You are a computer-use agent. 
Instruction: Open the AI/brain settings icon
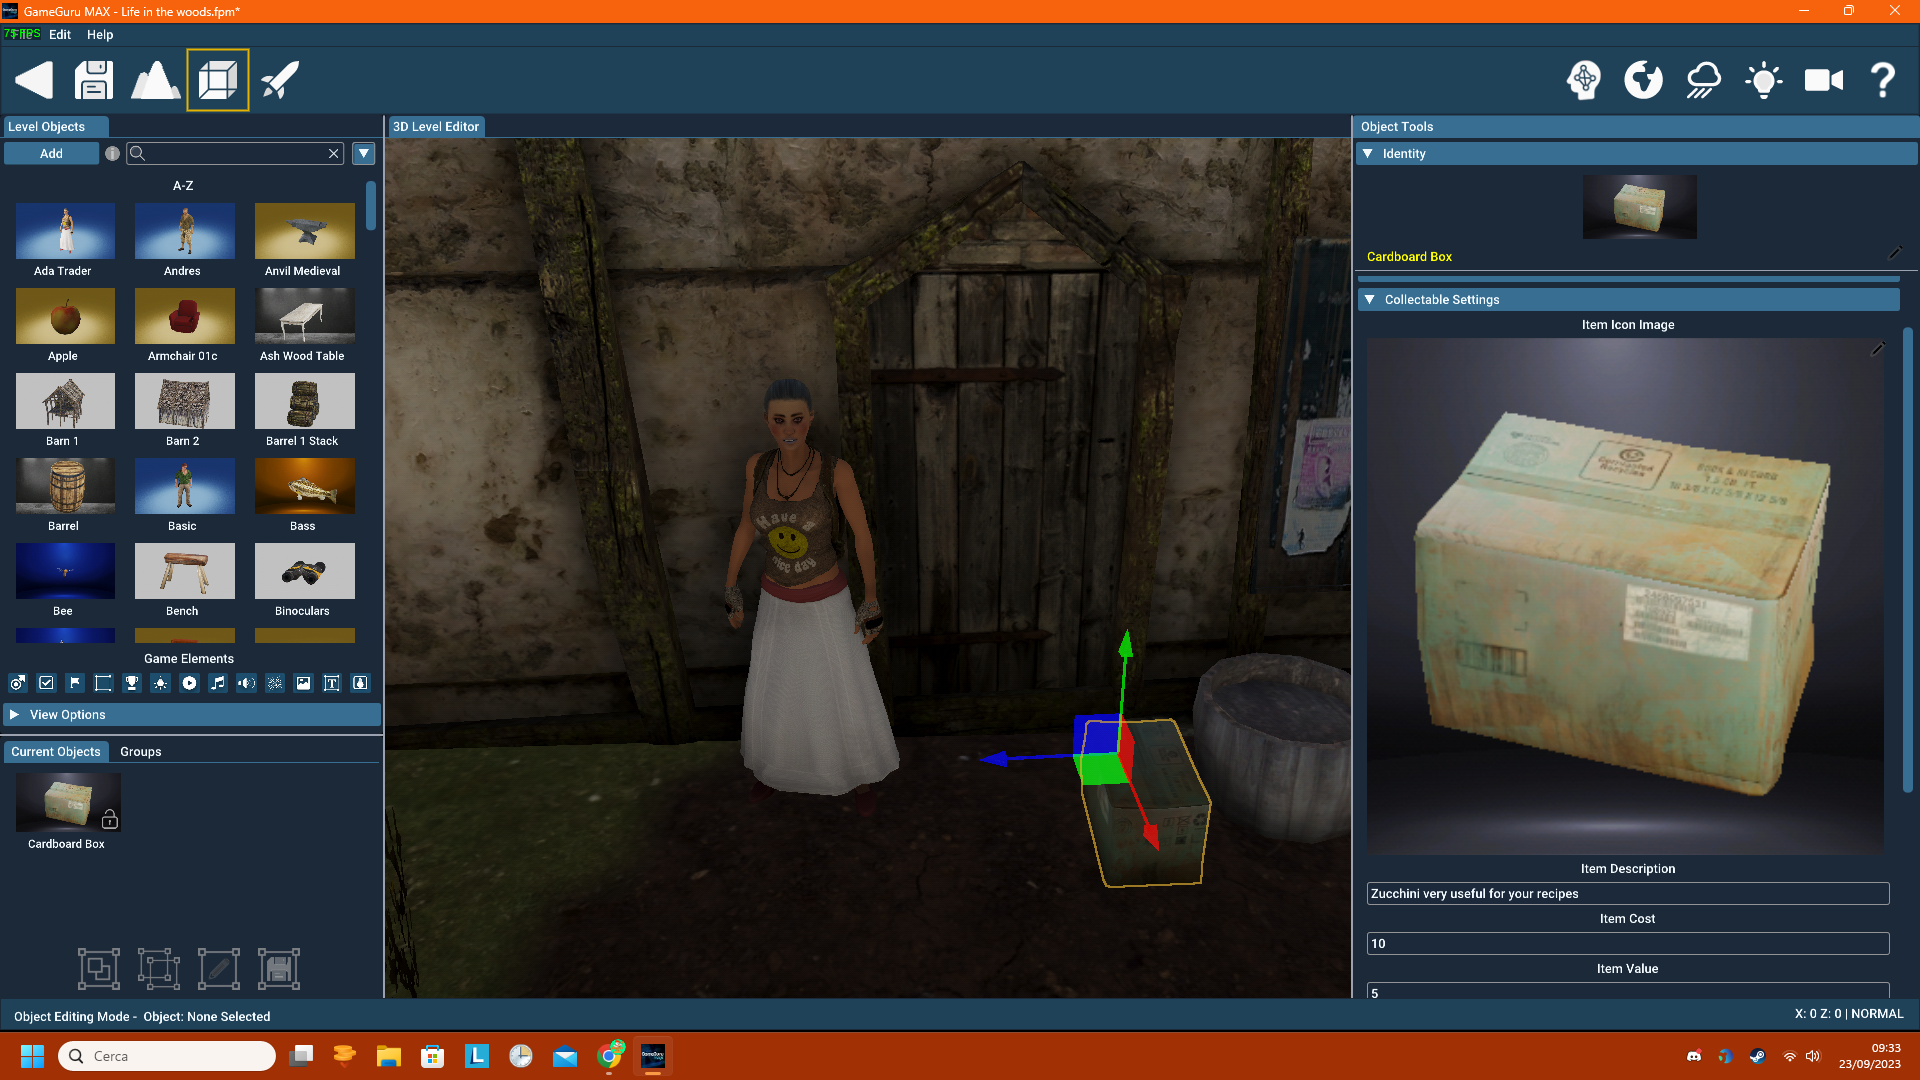pos(1583,80)
